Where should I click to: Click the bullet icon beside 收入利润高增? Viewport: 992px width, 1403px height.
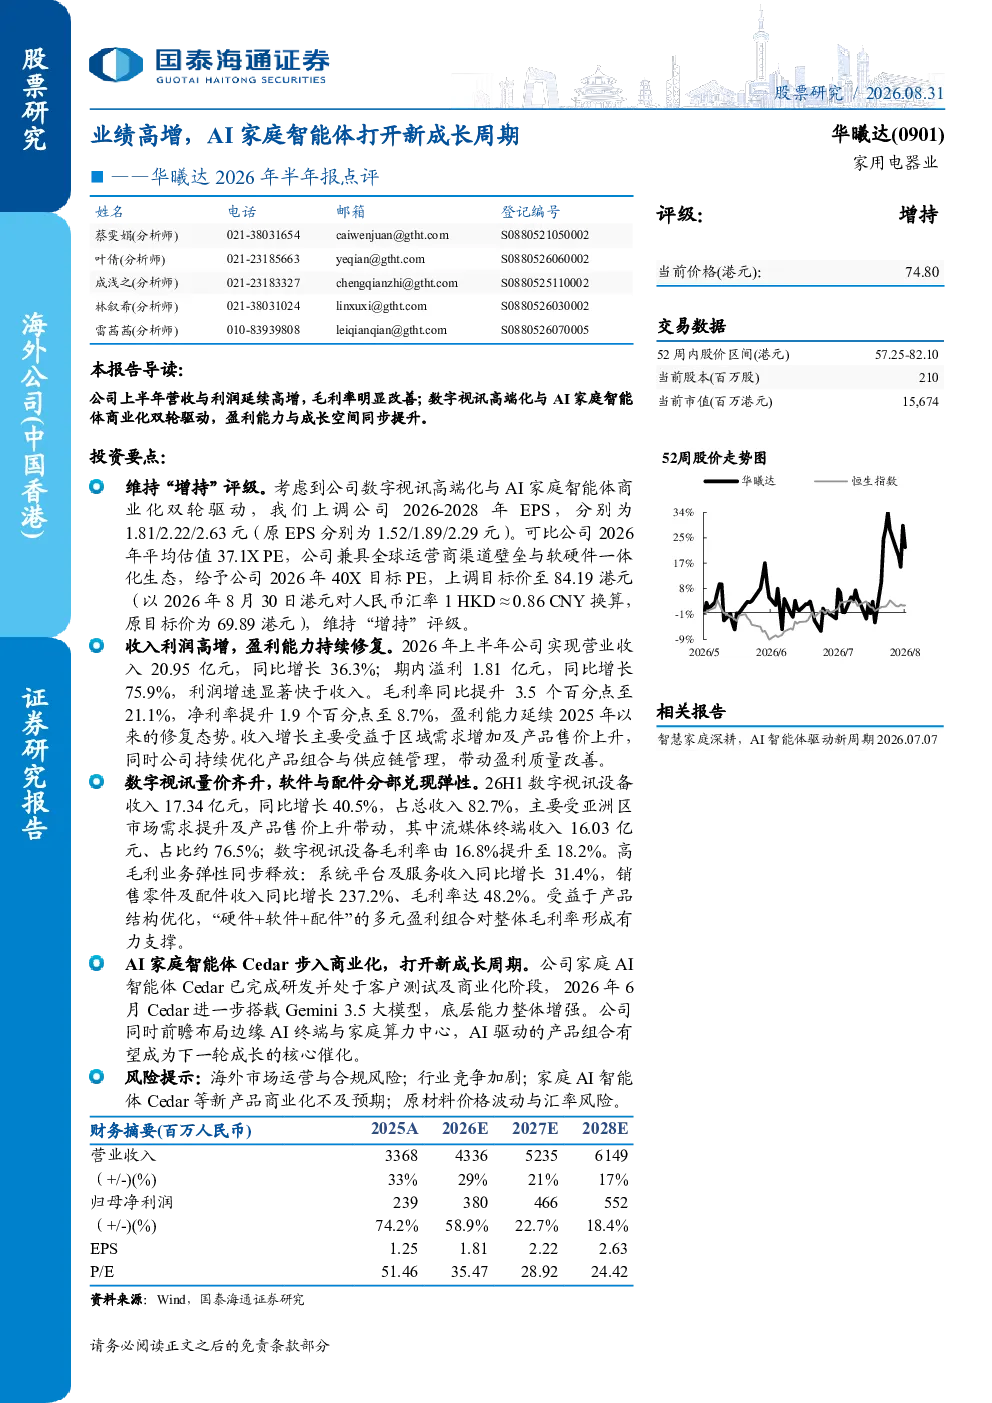point(97,646)
